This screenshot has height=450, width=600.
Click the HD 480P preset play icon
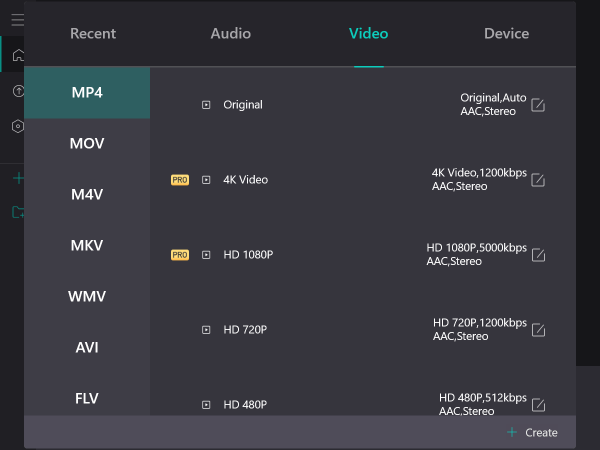206,405
